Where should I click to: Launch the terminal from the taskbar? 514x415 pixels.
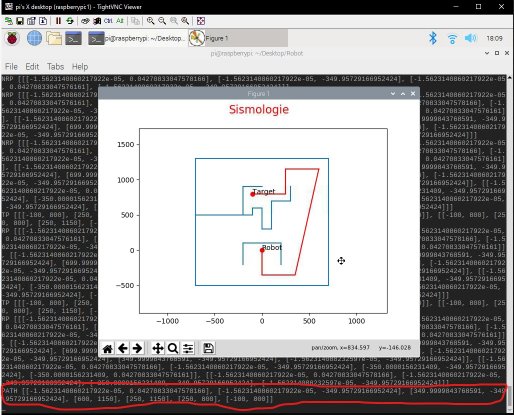[73, 39]
